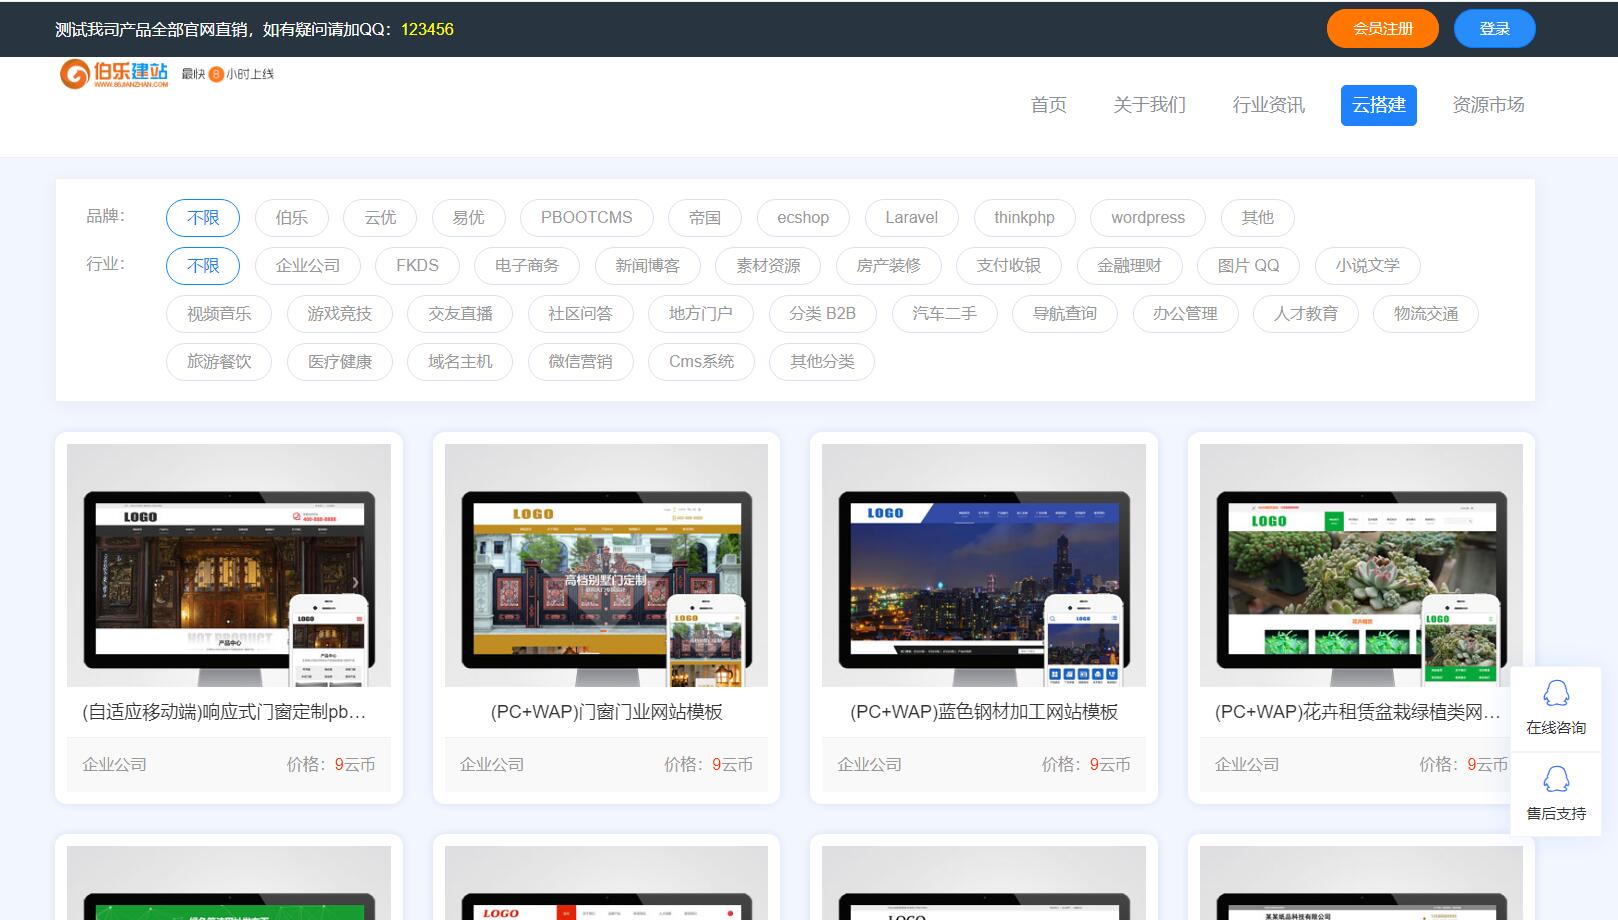
Task: Filter industry by 电子商务
Action: 527,265
